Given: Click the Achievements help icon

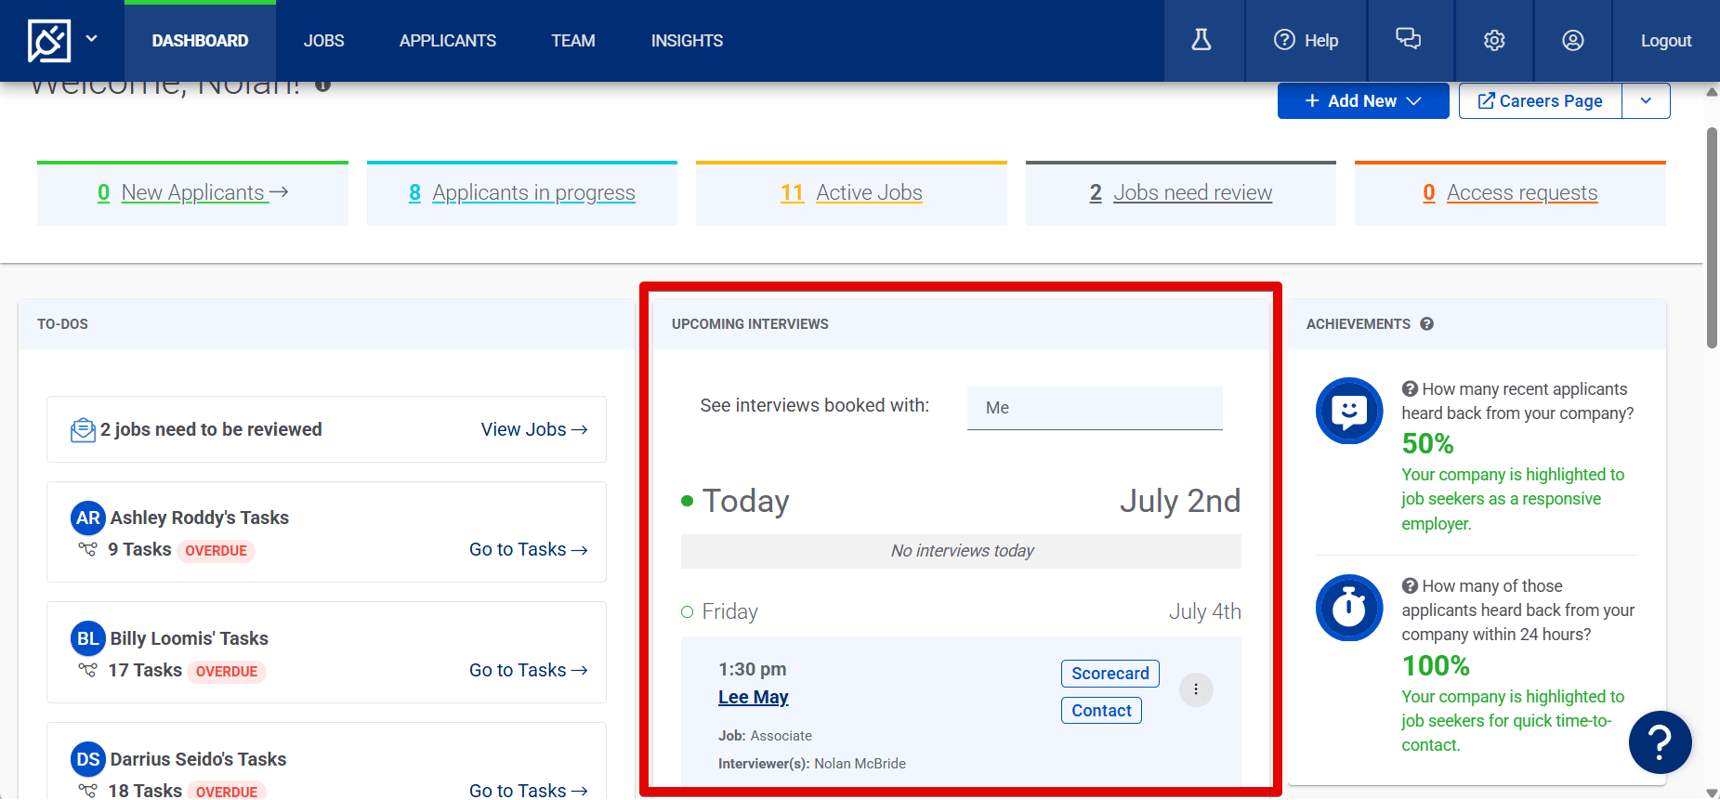Looking at the screenshot, I should [1427, 324].
